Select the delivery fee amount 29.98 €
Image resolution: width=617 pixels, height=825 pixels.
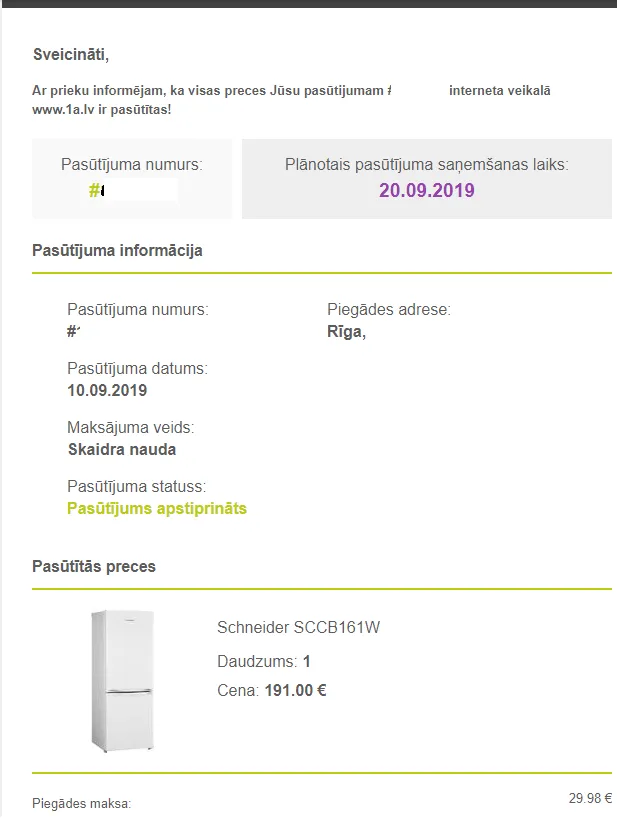(x=590, y=798)
